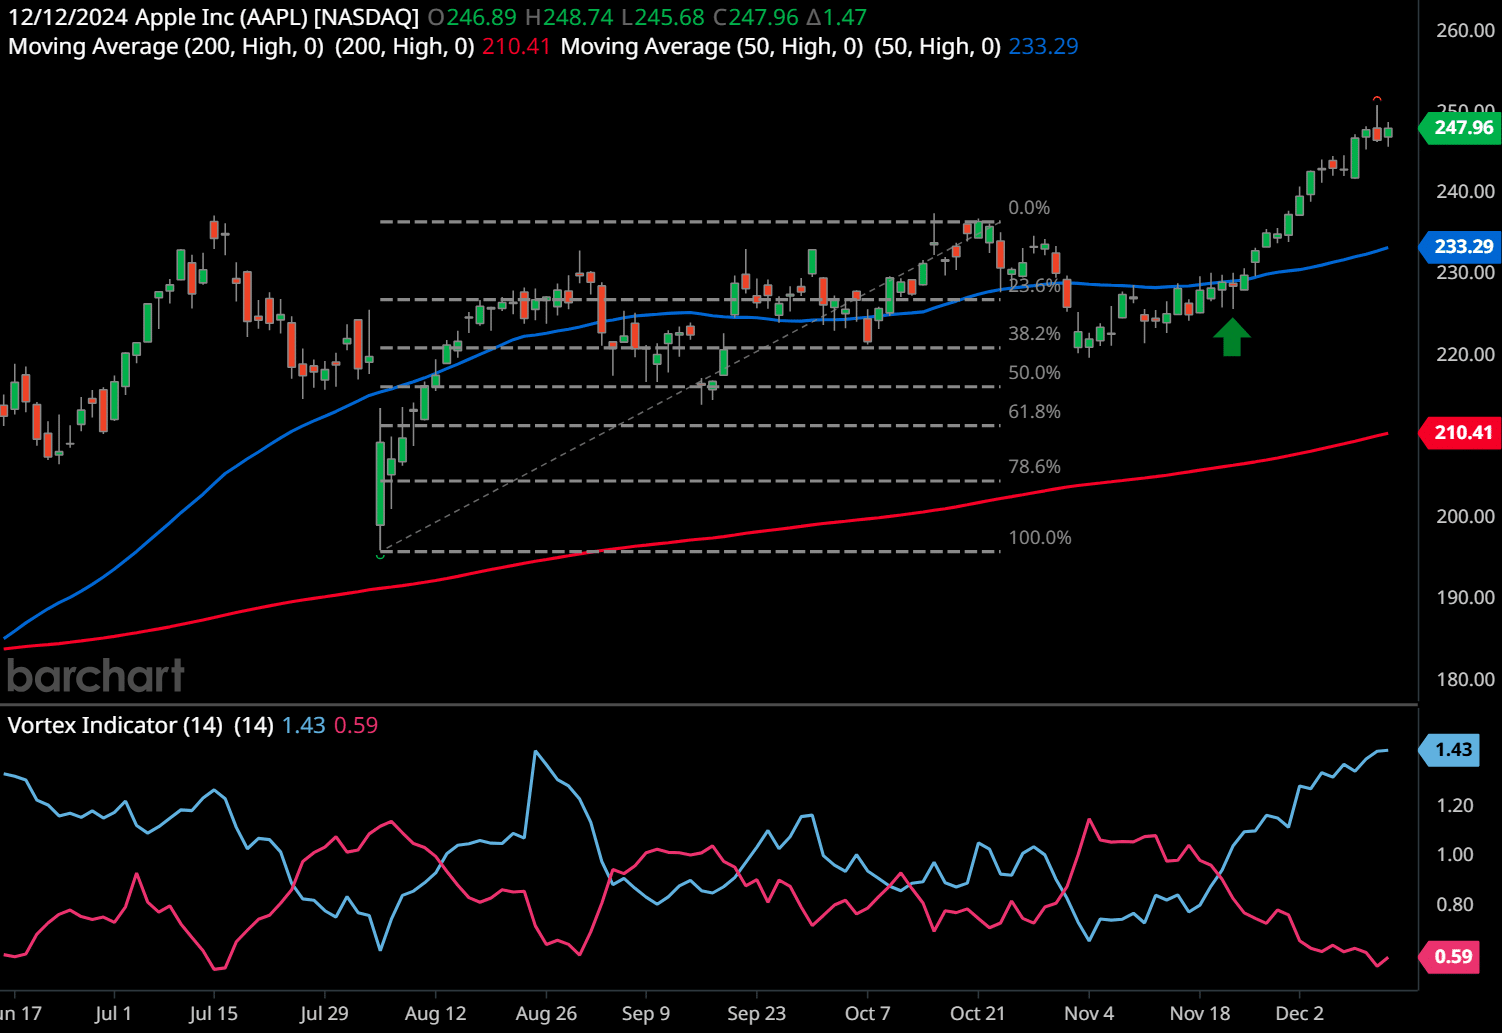The image size is (1502, 1033).
Task: Click the 240.00 price axis label
Action: (x=1465, y=191)
